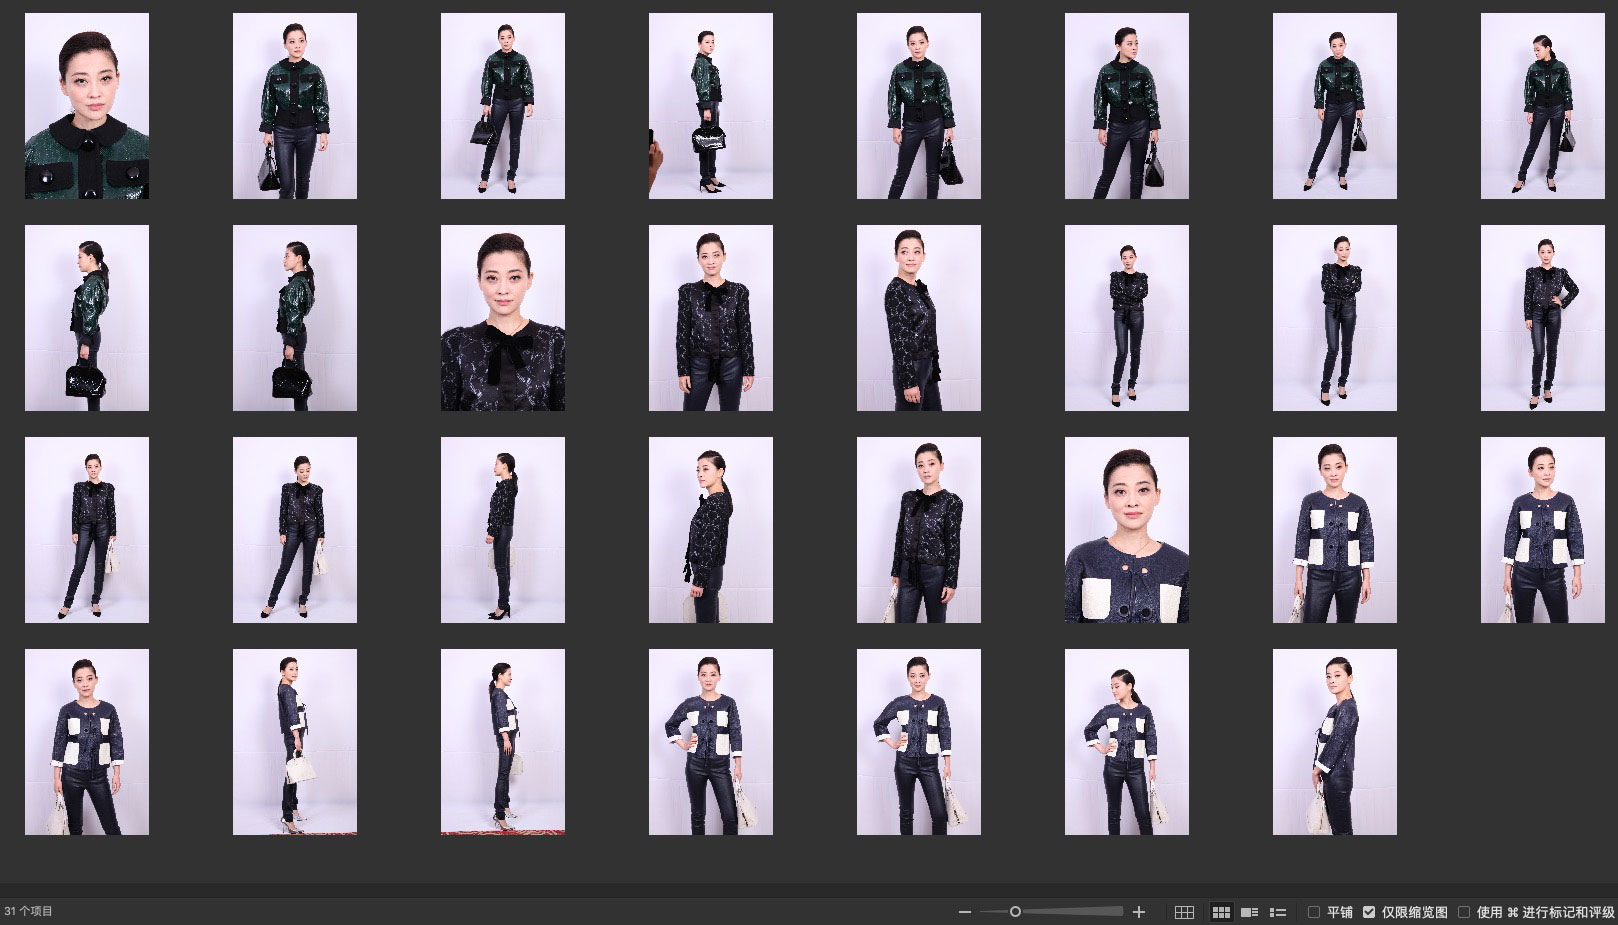Click the thumbnail size slider handle
1618x925 pixels.
(1015, 912)
